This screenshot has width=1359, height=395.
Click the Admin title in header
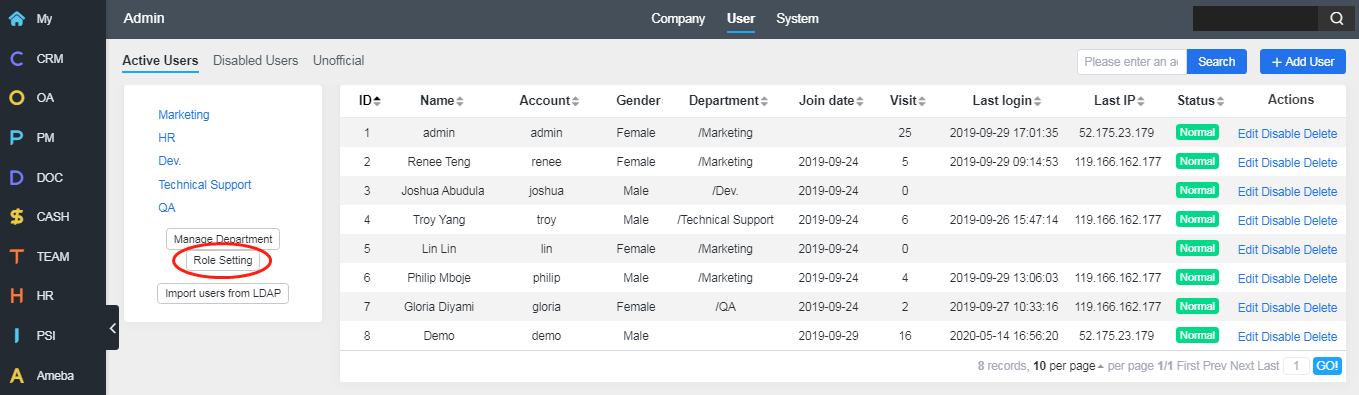[x=144, y=18]
